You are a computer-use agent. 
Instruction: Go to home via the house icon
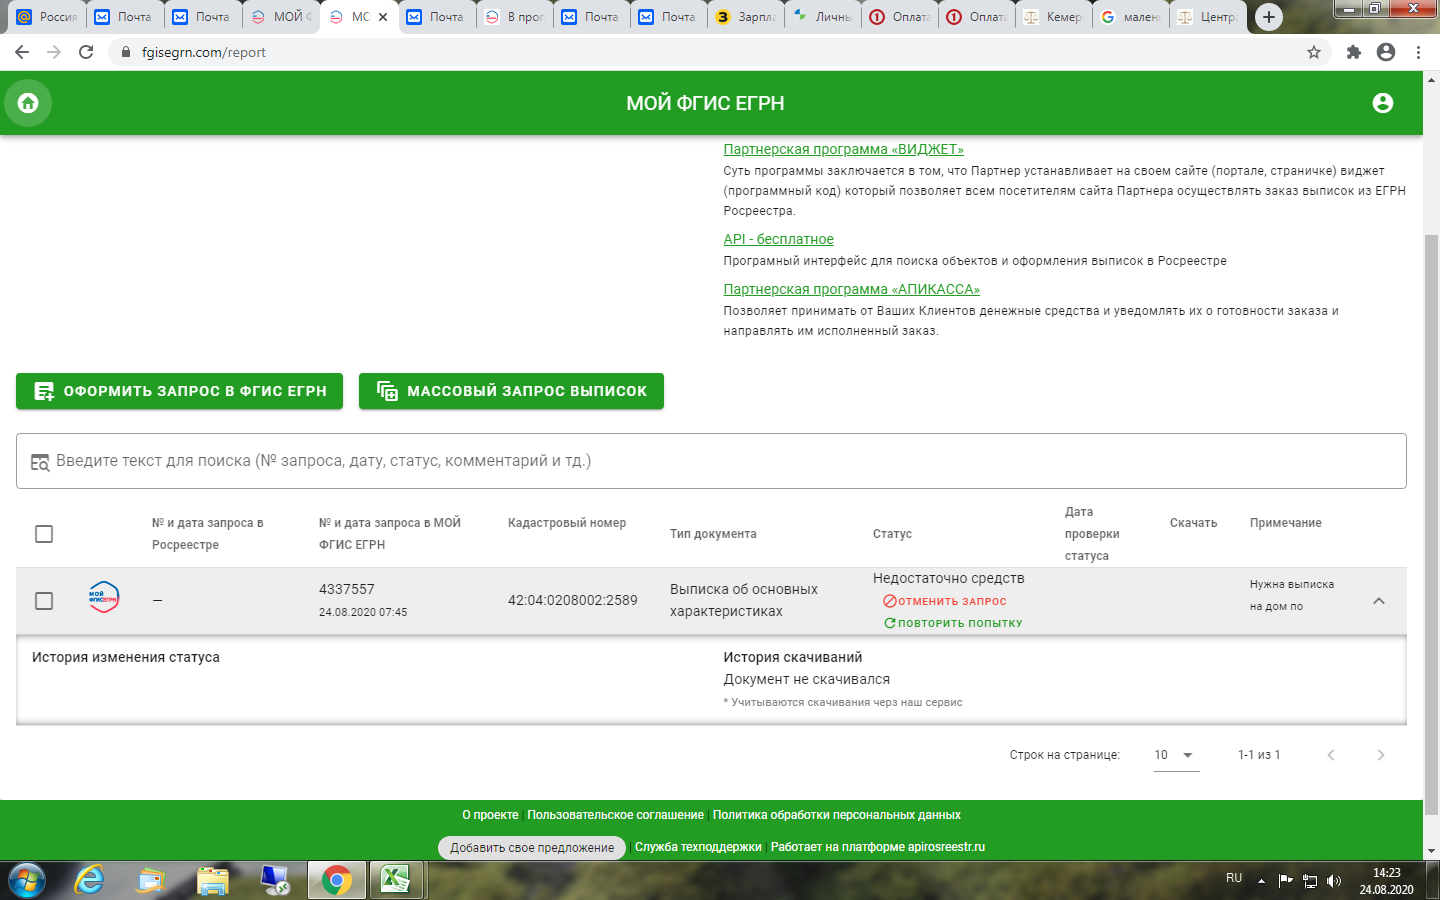[28, 103]
